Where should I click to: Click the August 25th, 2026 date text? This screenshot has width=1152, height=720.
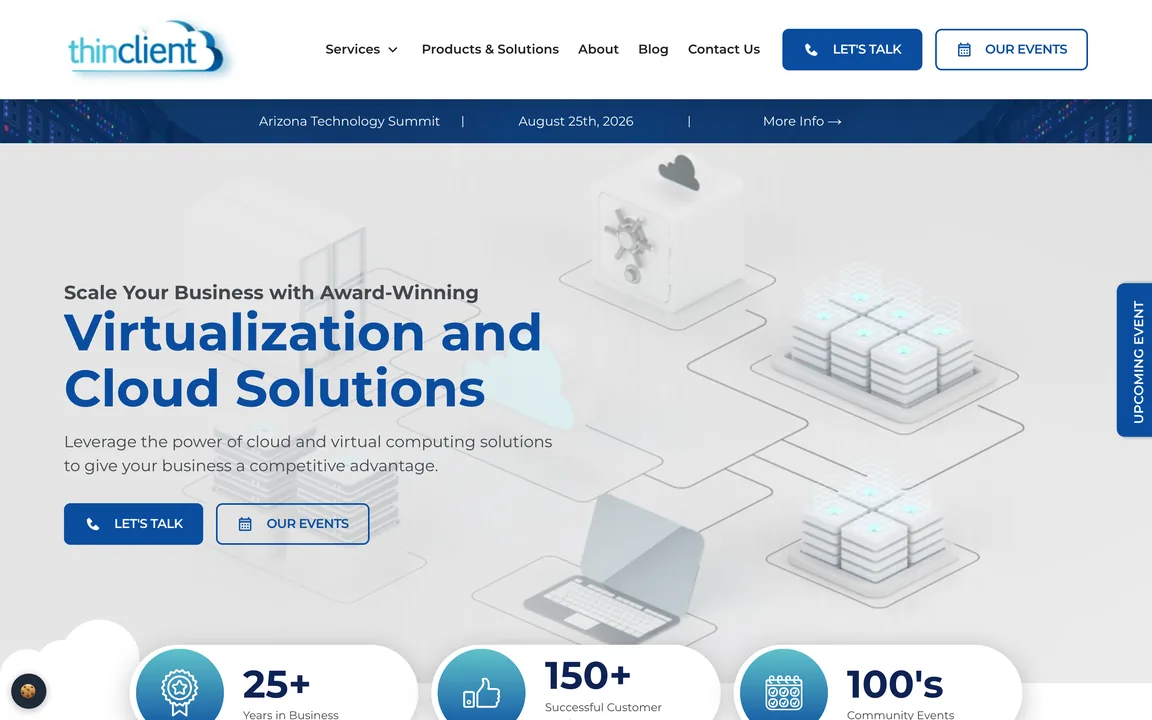[x=575, y=121]
